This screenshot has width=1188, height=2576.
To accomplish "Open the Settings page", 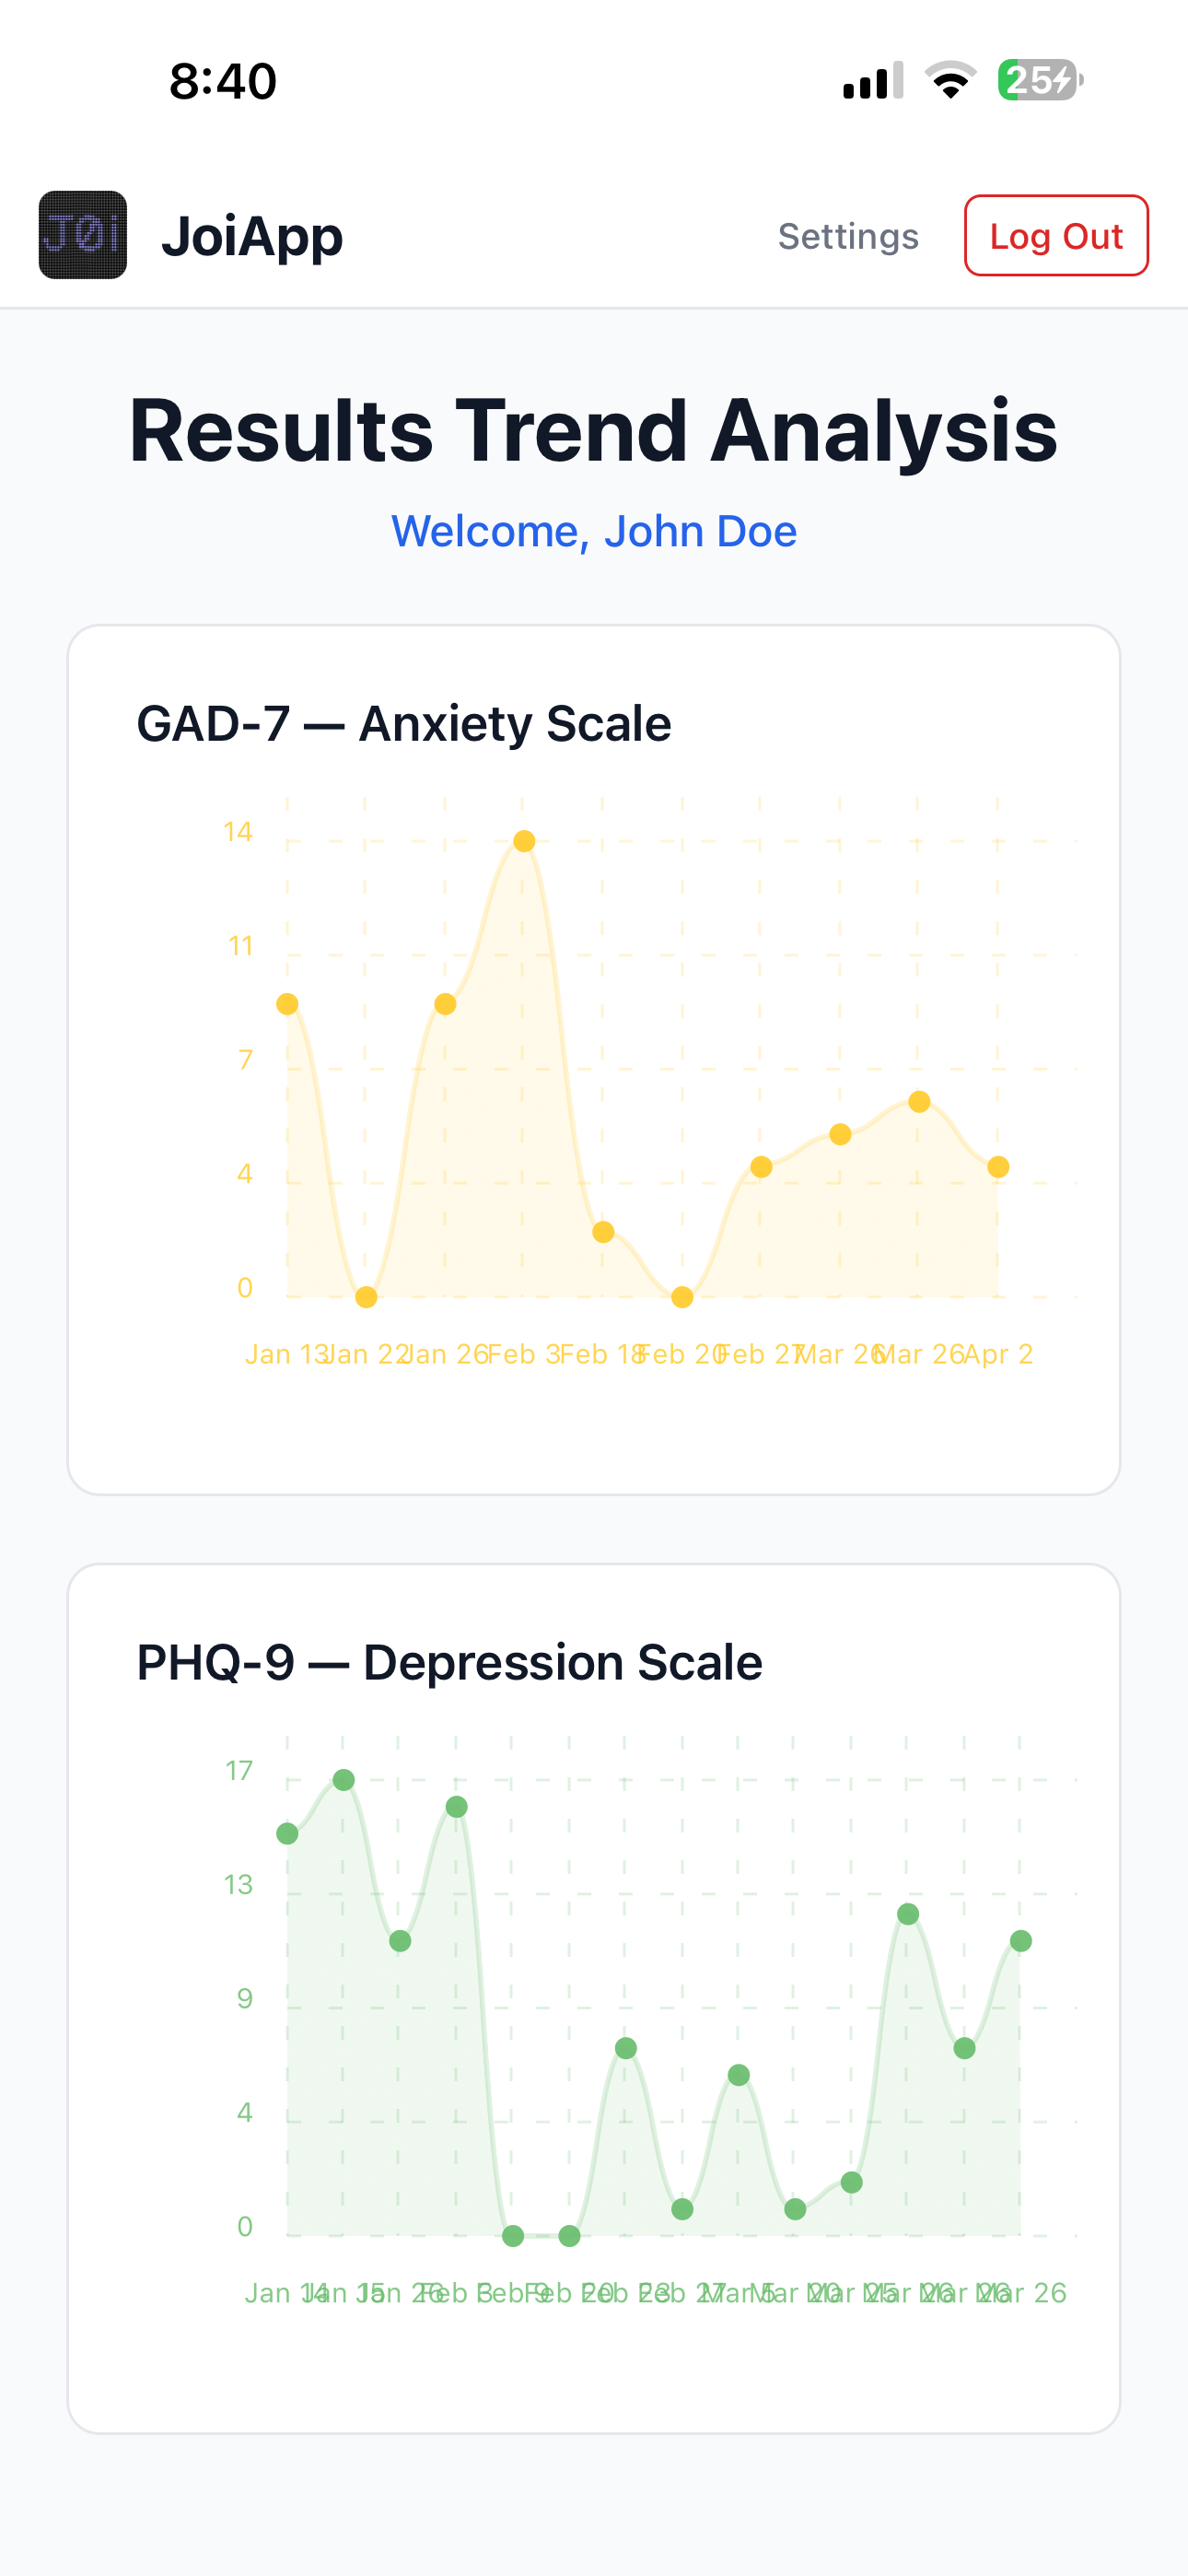I will pos(848,237).
